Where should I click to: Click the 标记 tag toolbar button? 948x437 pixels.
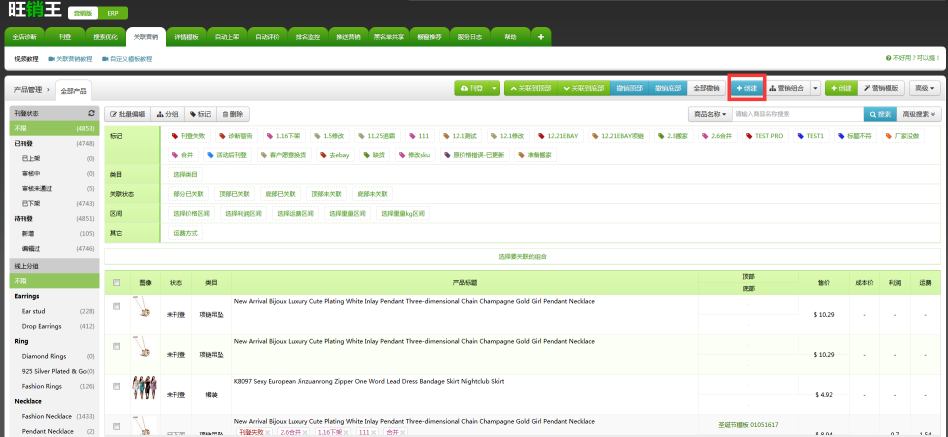(x=200, y=114)
